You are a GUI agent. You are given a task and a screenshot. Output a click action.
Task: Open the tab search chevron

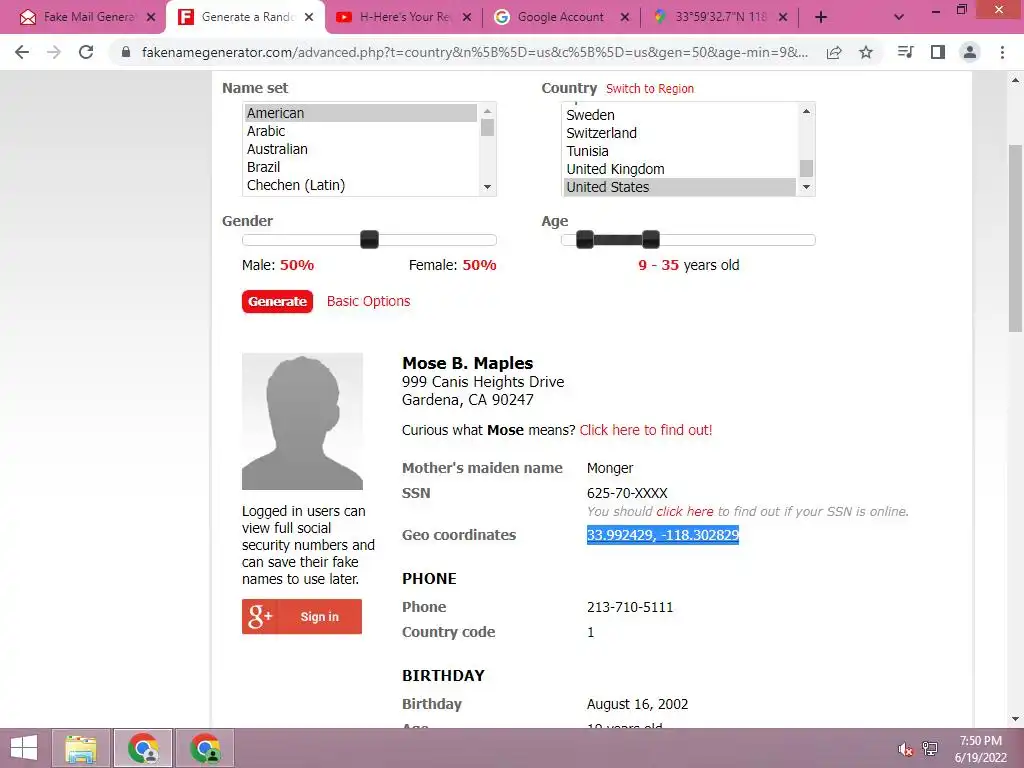point(899,17)
